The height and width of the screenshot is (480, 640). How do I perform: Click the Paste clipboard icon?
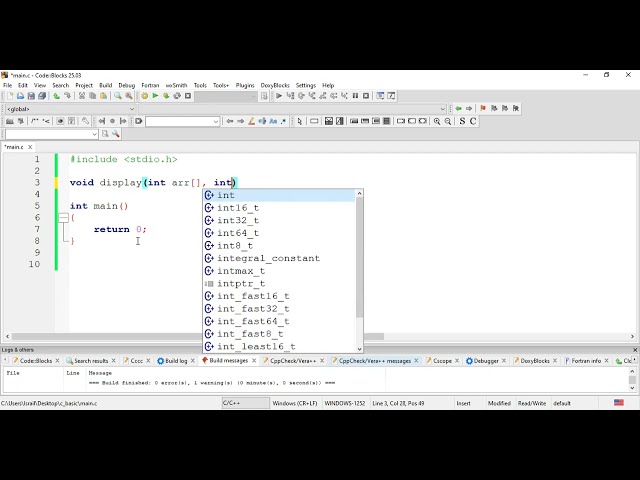click(x=104, y=96)
